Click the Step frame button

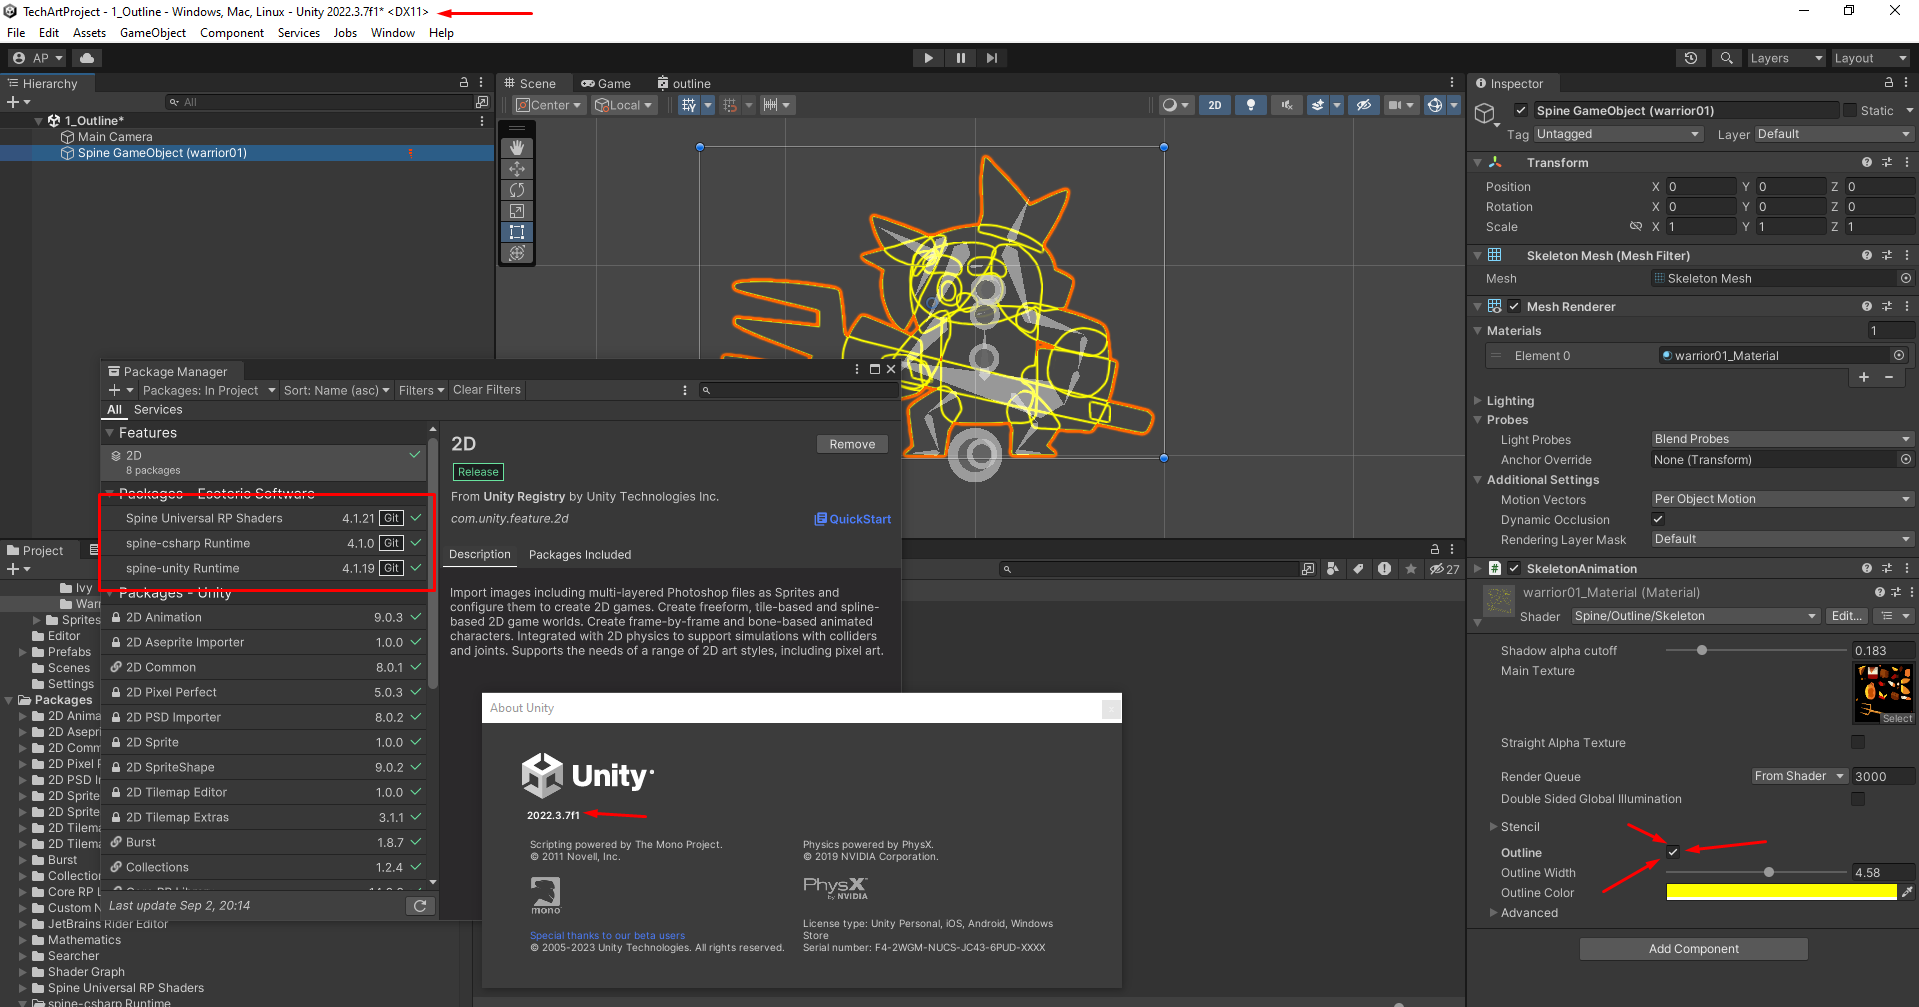(x=991, y=58)
